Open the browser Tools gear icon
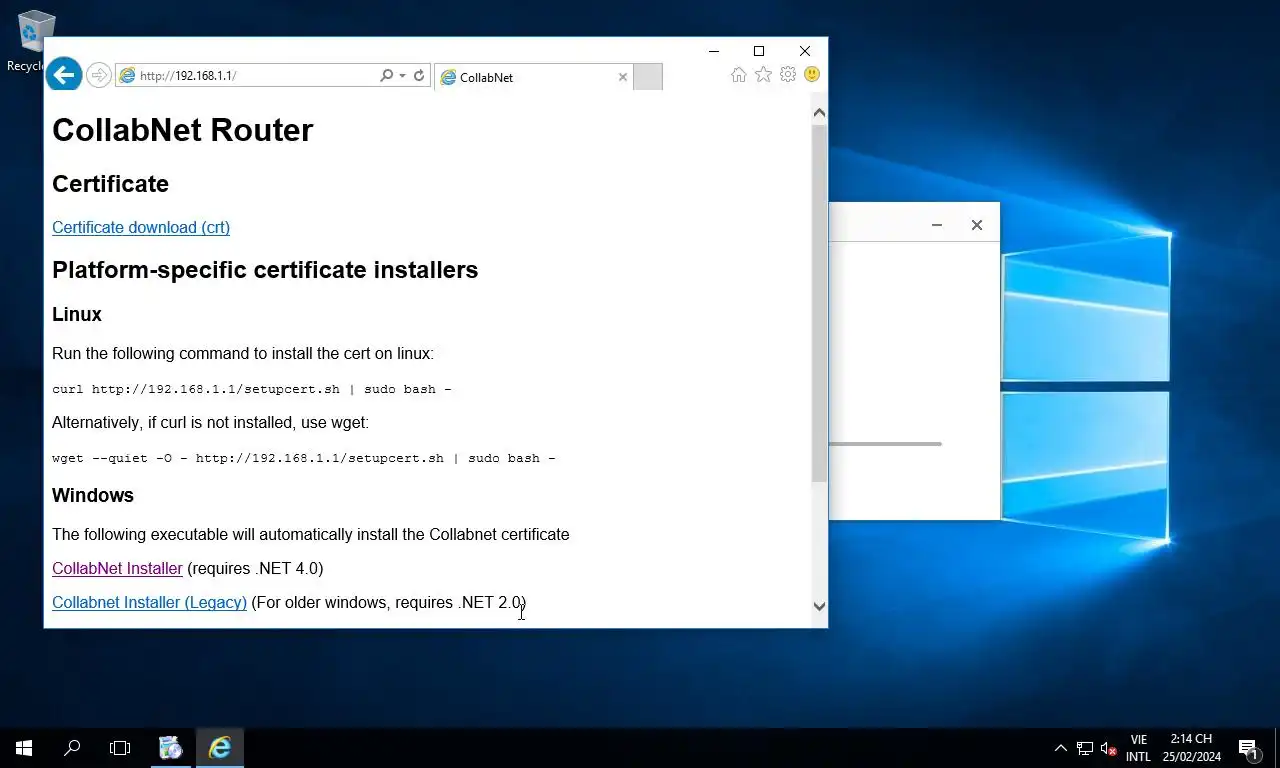 [x=788, y=75]
